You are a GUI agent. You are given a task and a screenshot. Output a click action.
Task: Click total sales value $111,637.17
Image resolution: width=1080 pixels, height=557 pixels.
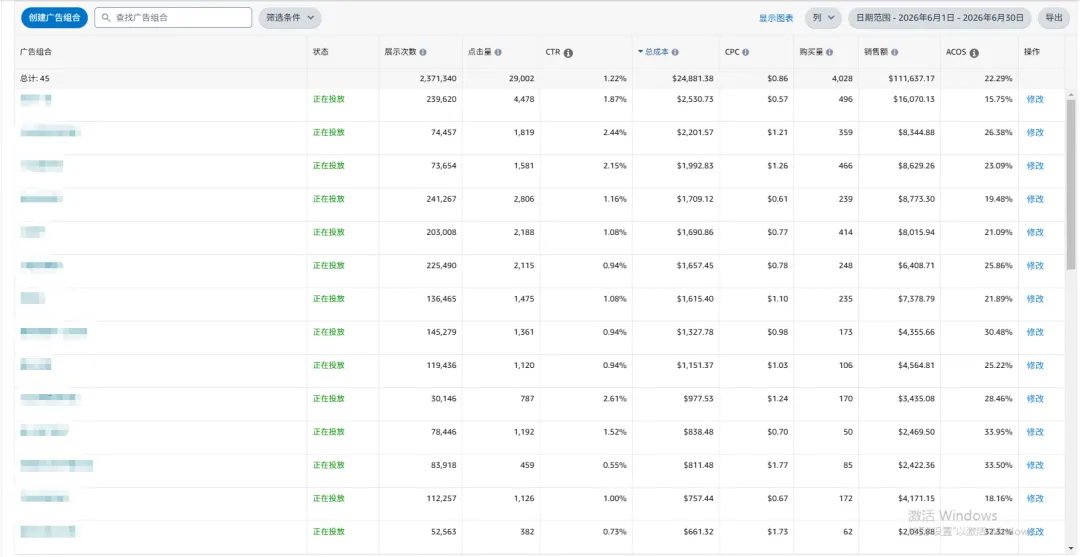pos(911,78)
